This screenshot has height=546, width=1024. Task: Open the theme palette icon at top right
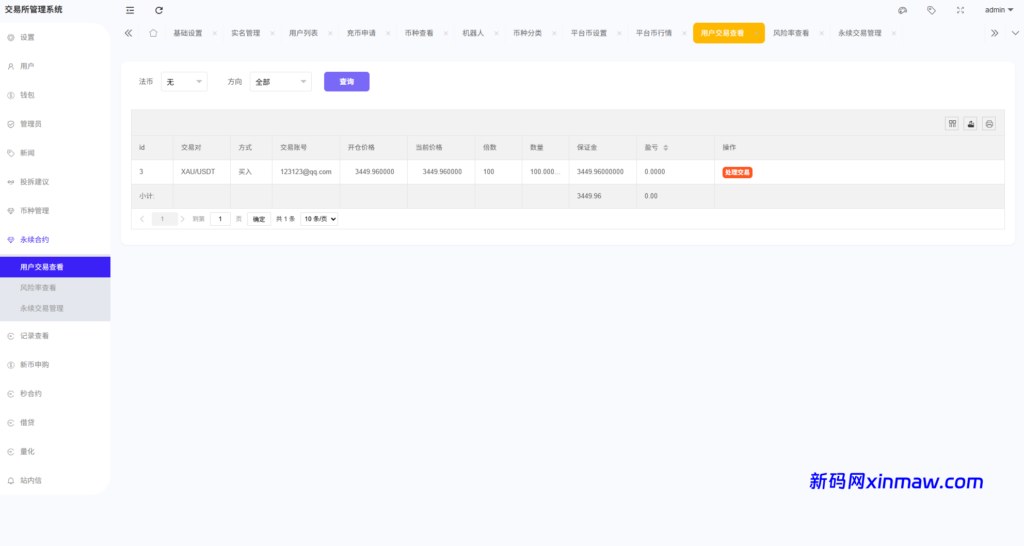point(903,10)
